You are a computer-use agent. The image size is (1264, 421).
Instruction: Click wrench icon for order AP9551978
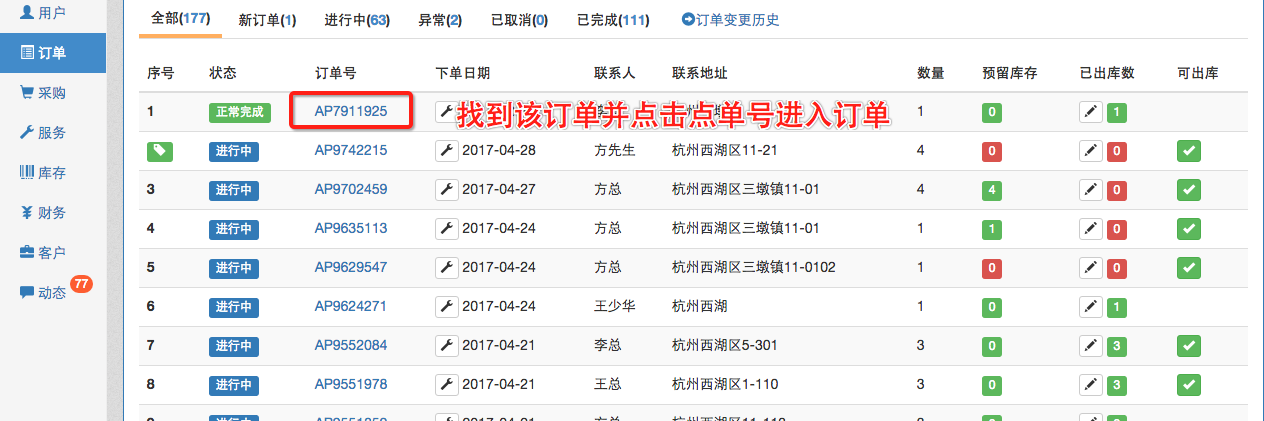447,384
